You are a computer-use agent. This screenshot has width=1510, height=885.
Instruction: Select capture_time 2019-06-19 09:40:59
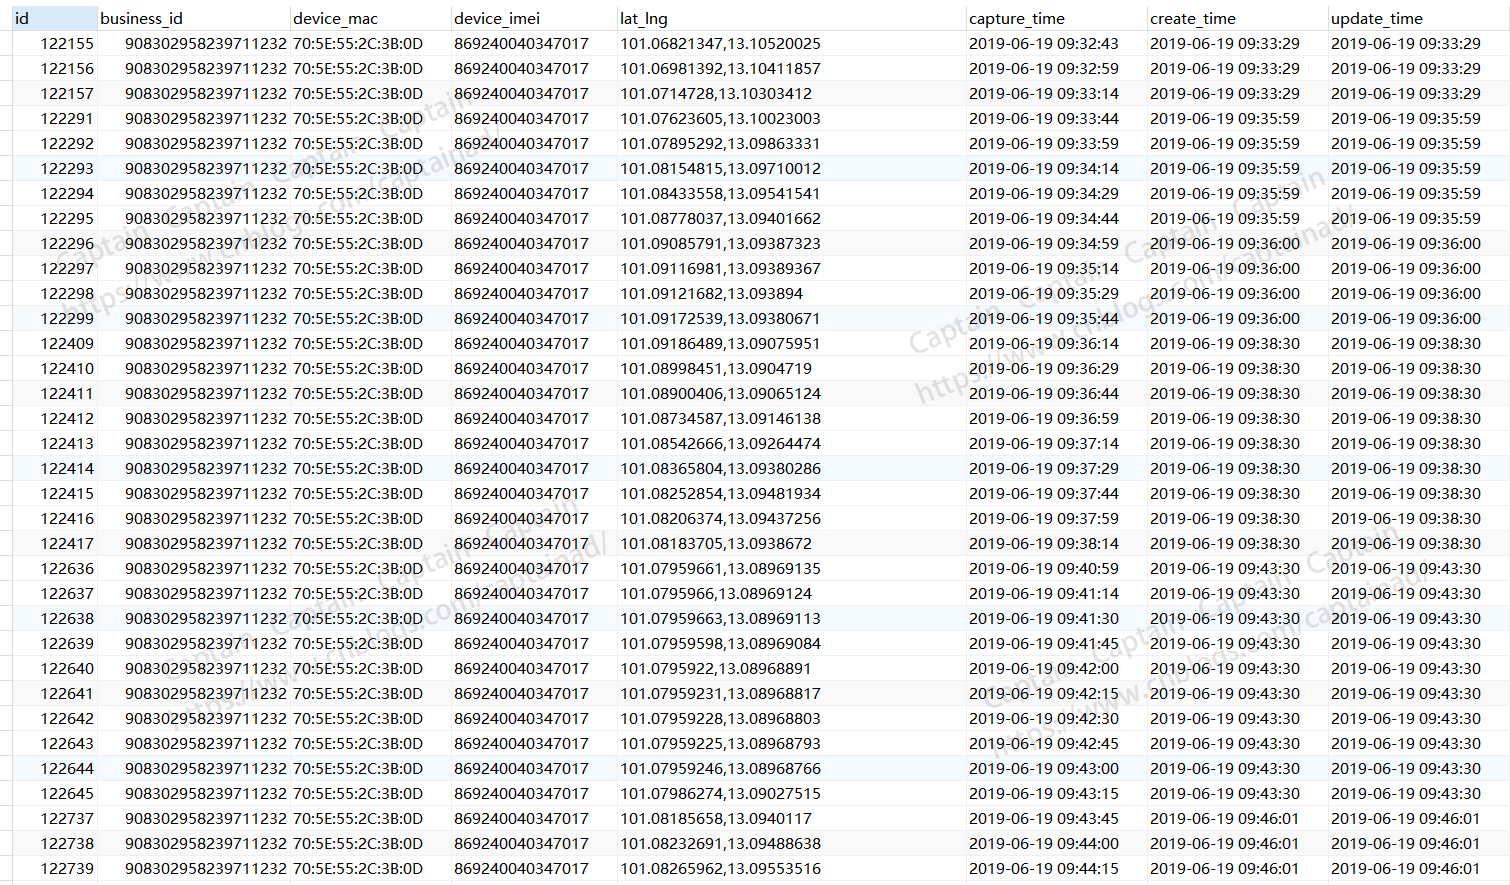click(x=1043, y=569)
